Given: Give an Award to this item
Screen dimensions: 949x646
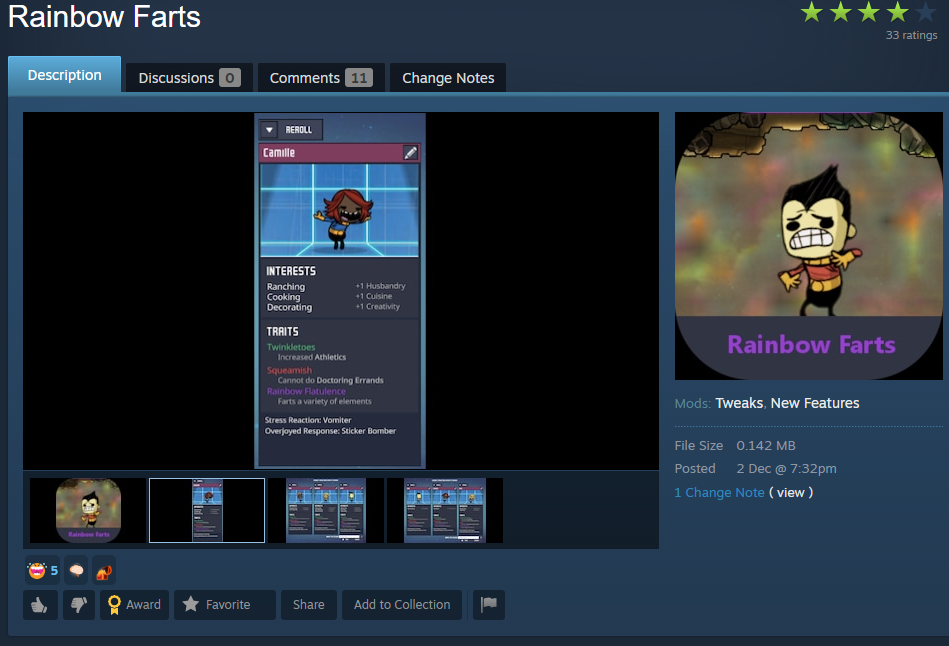Looking at the screenshot, I should pos(134,605).
